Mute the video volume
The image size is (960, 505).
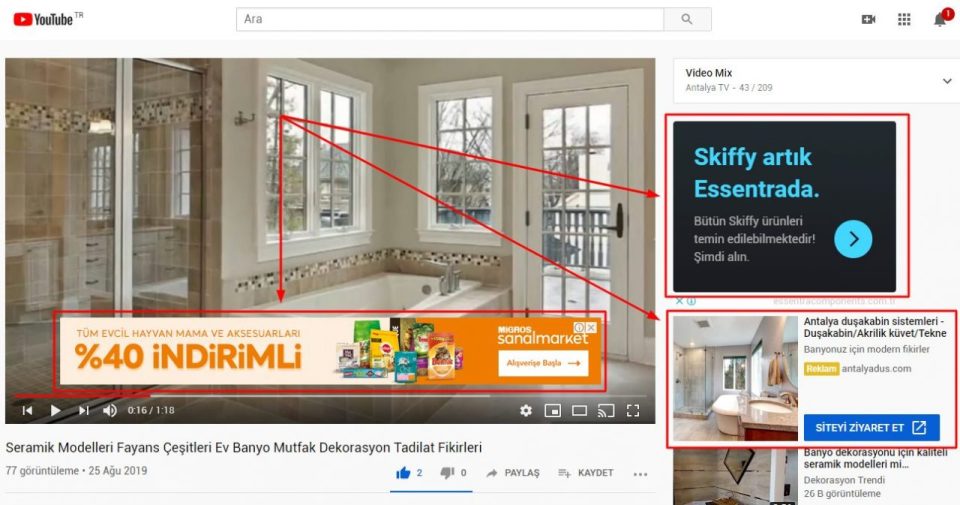pos(110,410)
